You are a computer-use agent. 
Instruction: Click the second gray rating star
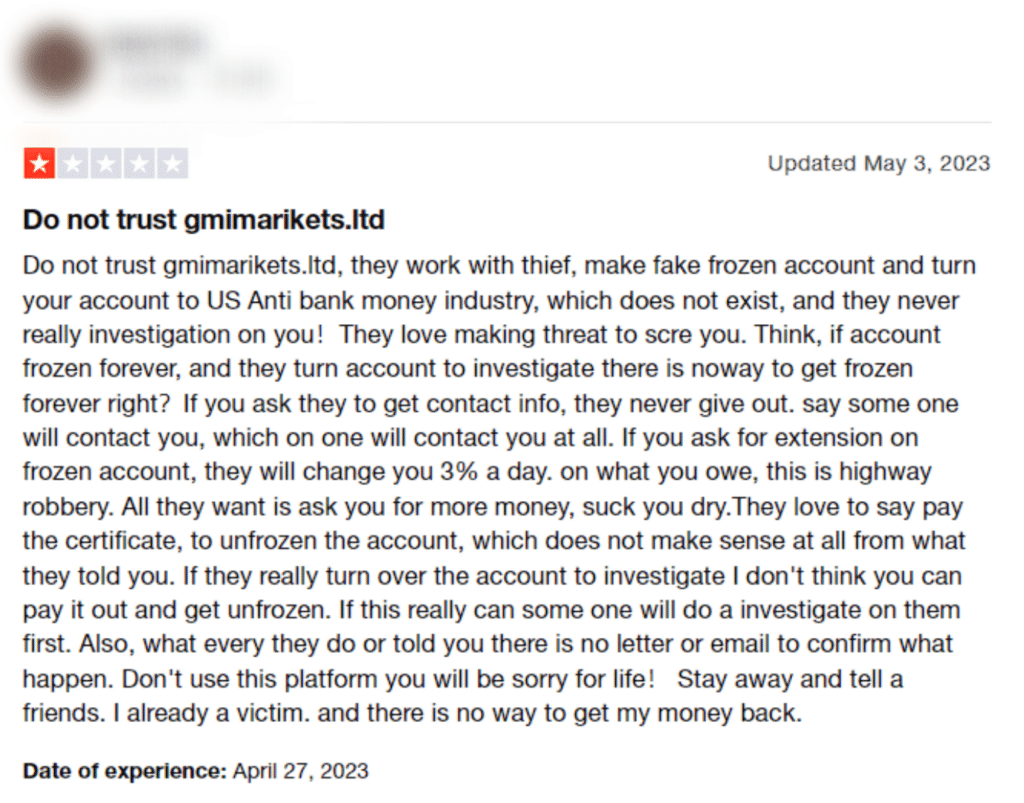tap(73, 163)
